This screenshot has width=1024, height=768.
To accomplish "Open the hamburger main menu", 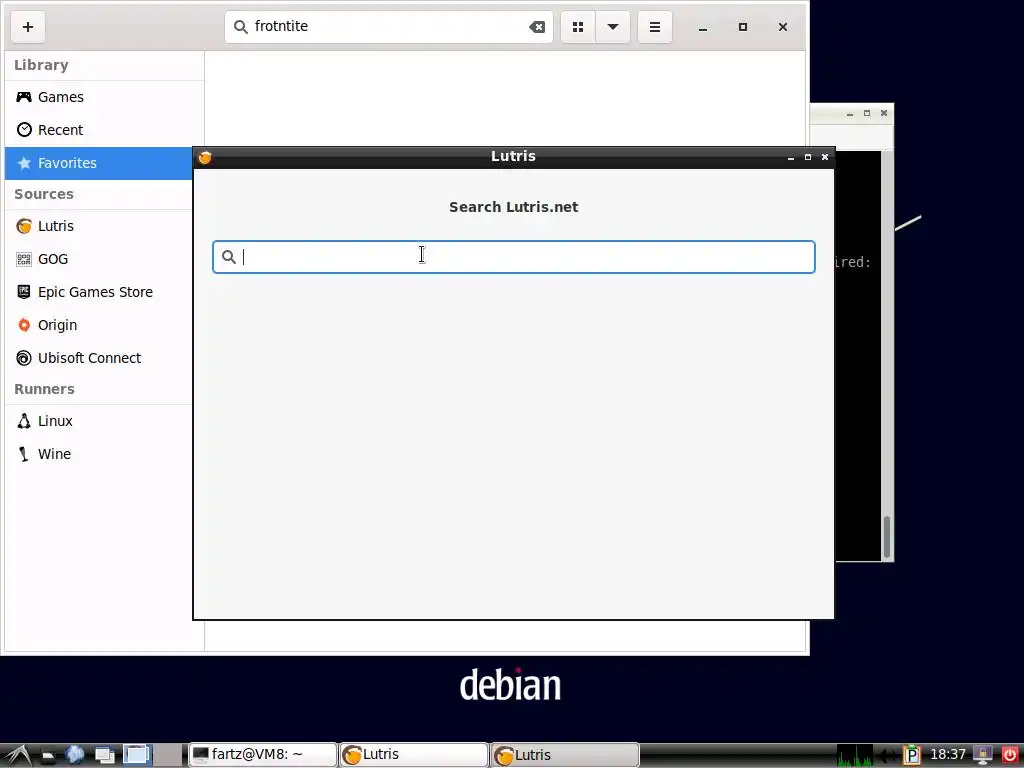I will [x=654, y=27].
